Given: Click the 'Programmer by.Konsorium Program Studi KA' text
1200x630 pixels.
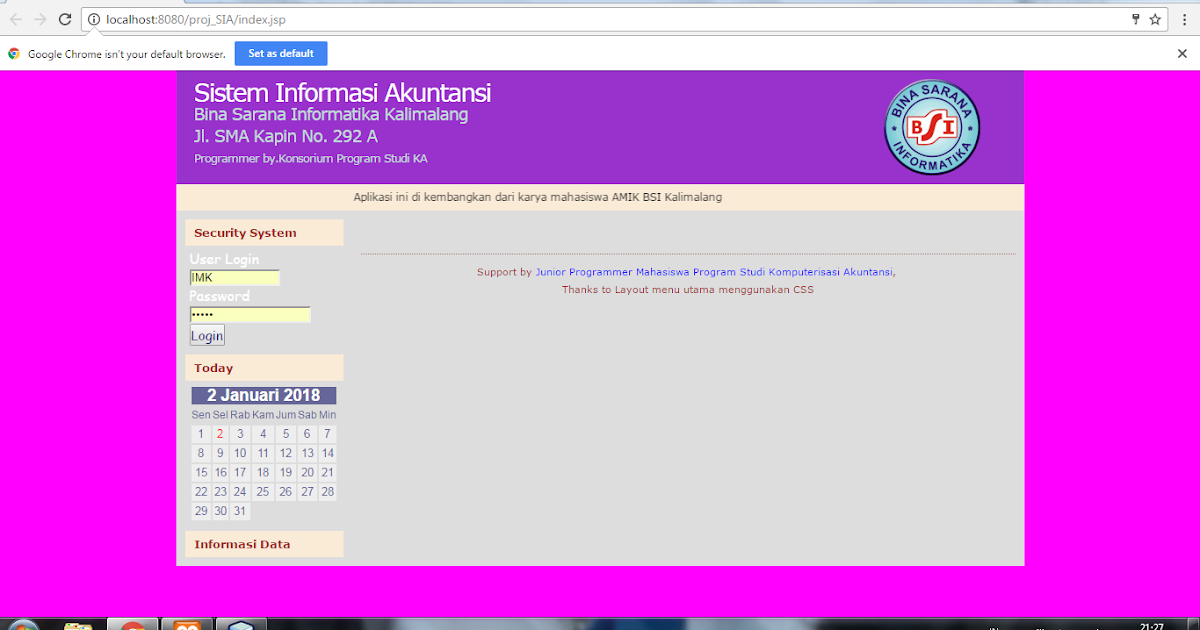Looking at the screenshot, I should point(311,159).
